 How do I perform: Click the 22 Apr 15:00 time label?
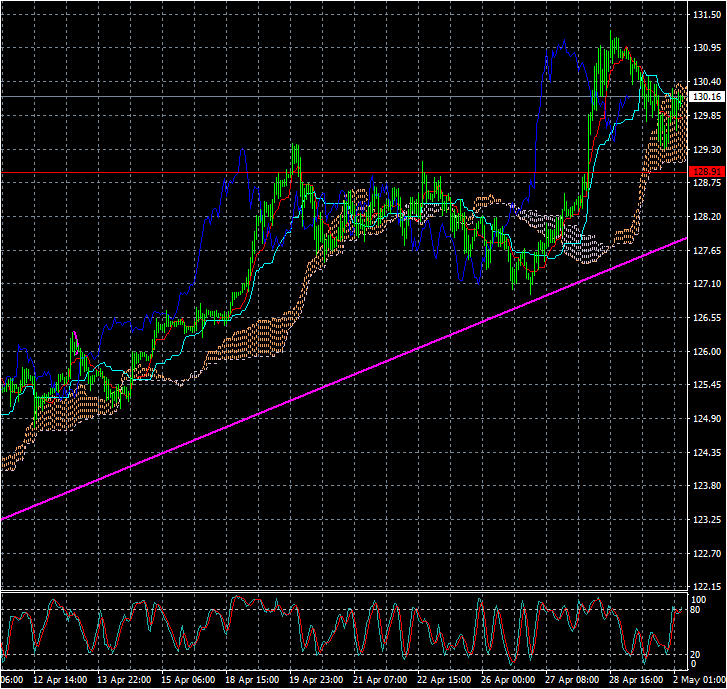click(x=444, y=680)
